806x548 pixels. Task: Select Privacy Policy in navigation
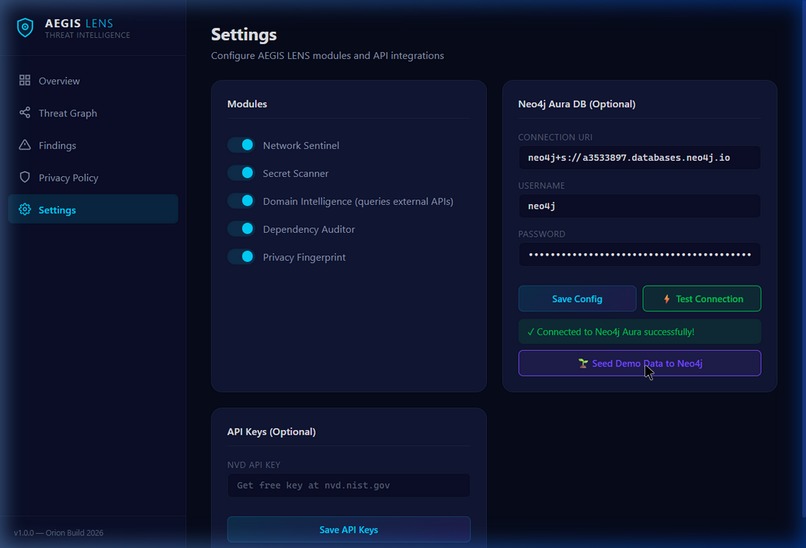point(93,177)
